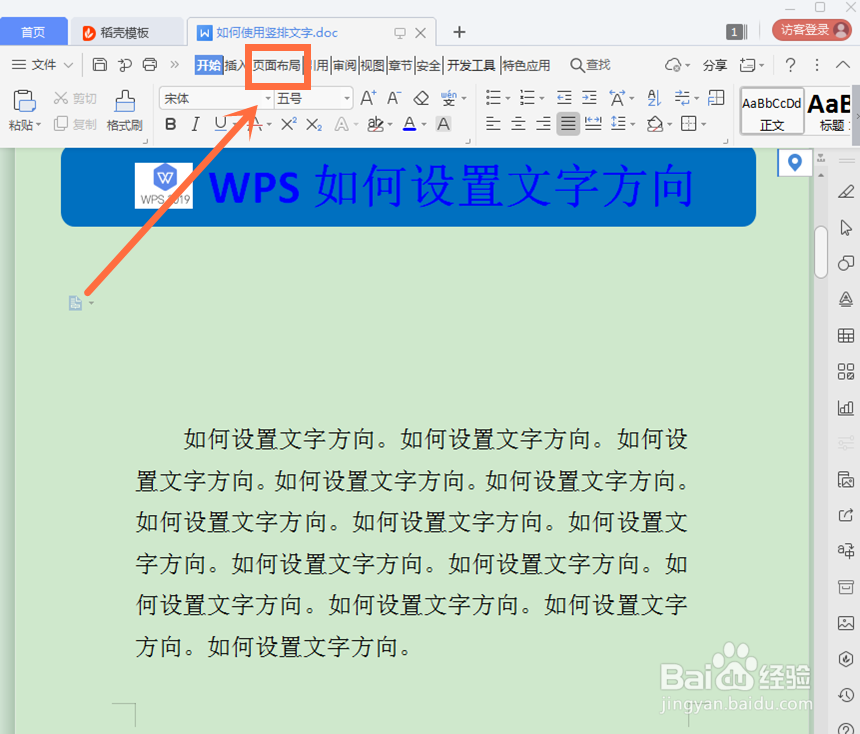Click the Copy button
Screen dimensions: 860x734
click(x=75, y=124)
